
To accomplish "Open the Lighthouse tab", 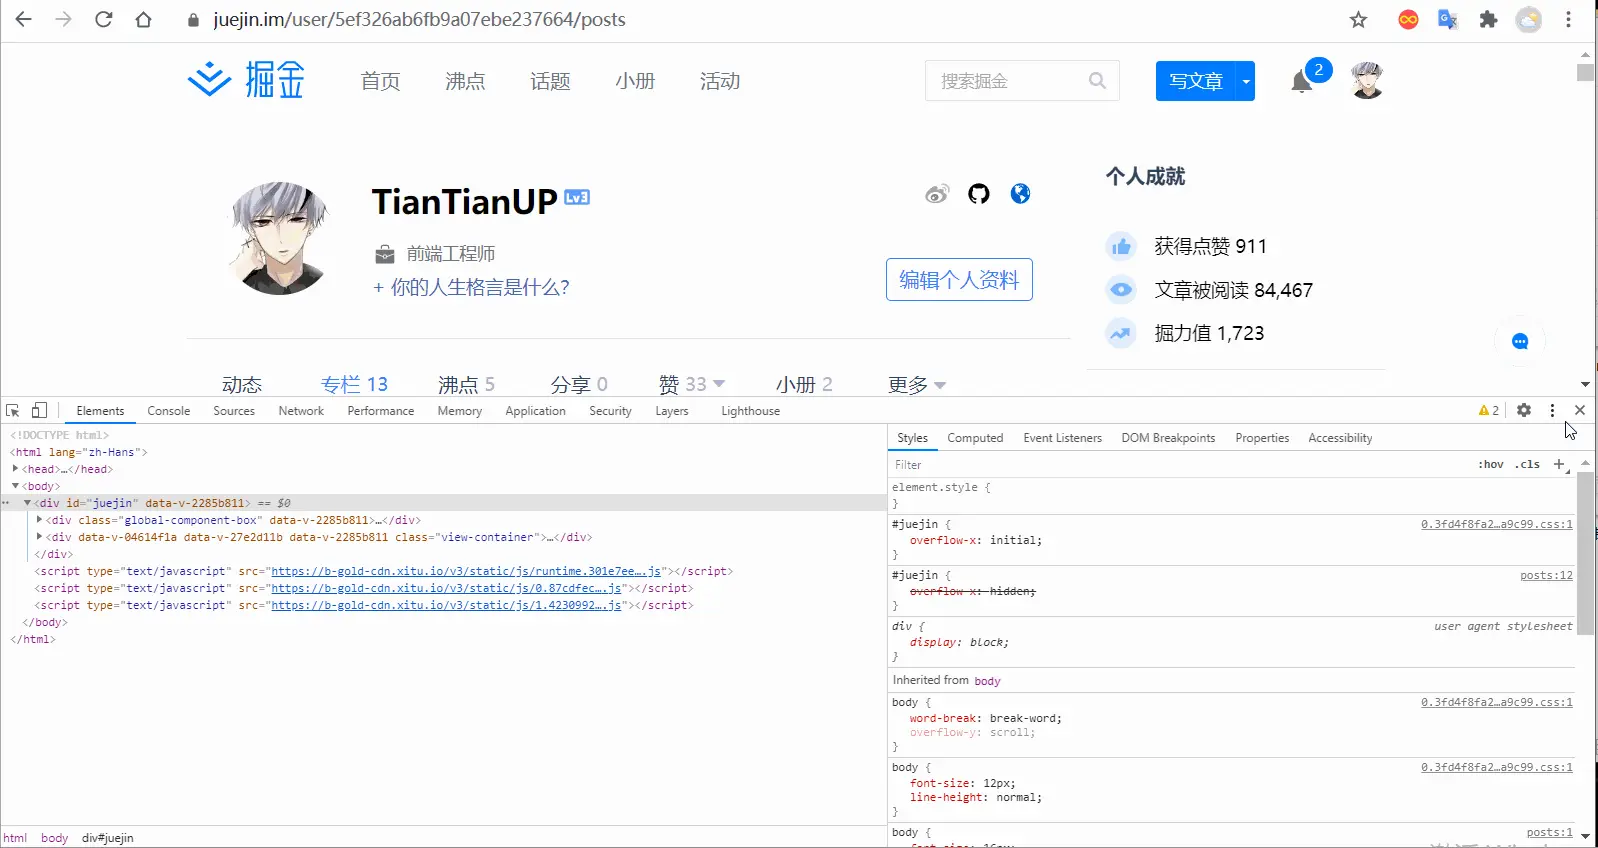I will coord(750,411).
